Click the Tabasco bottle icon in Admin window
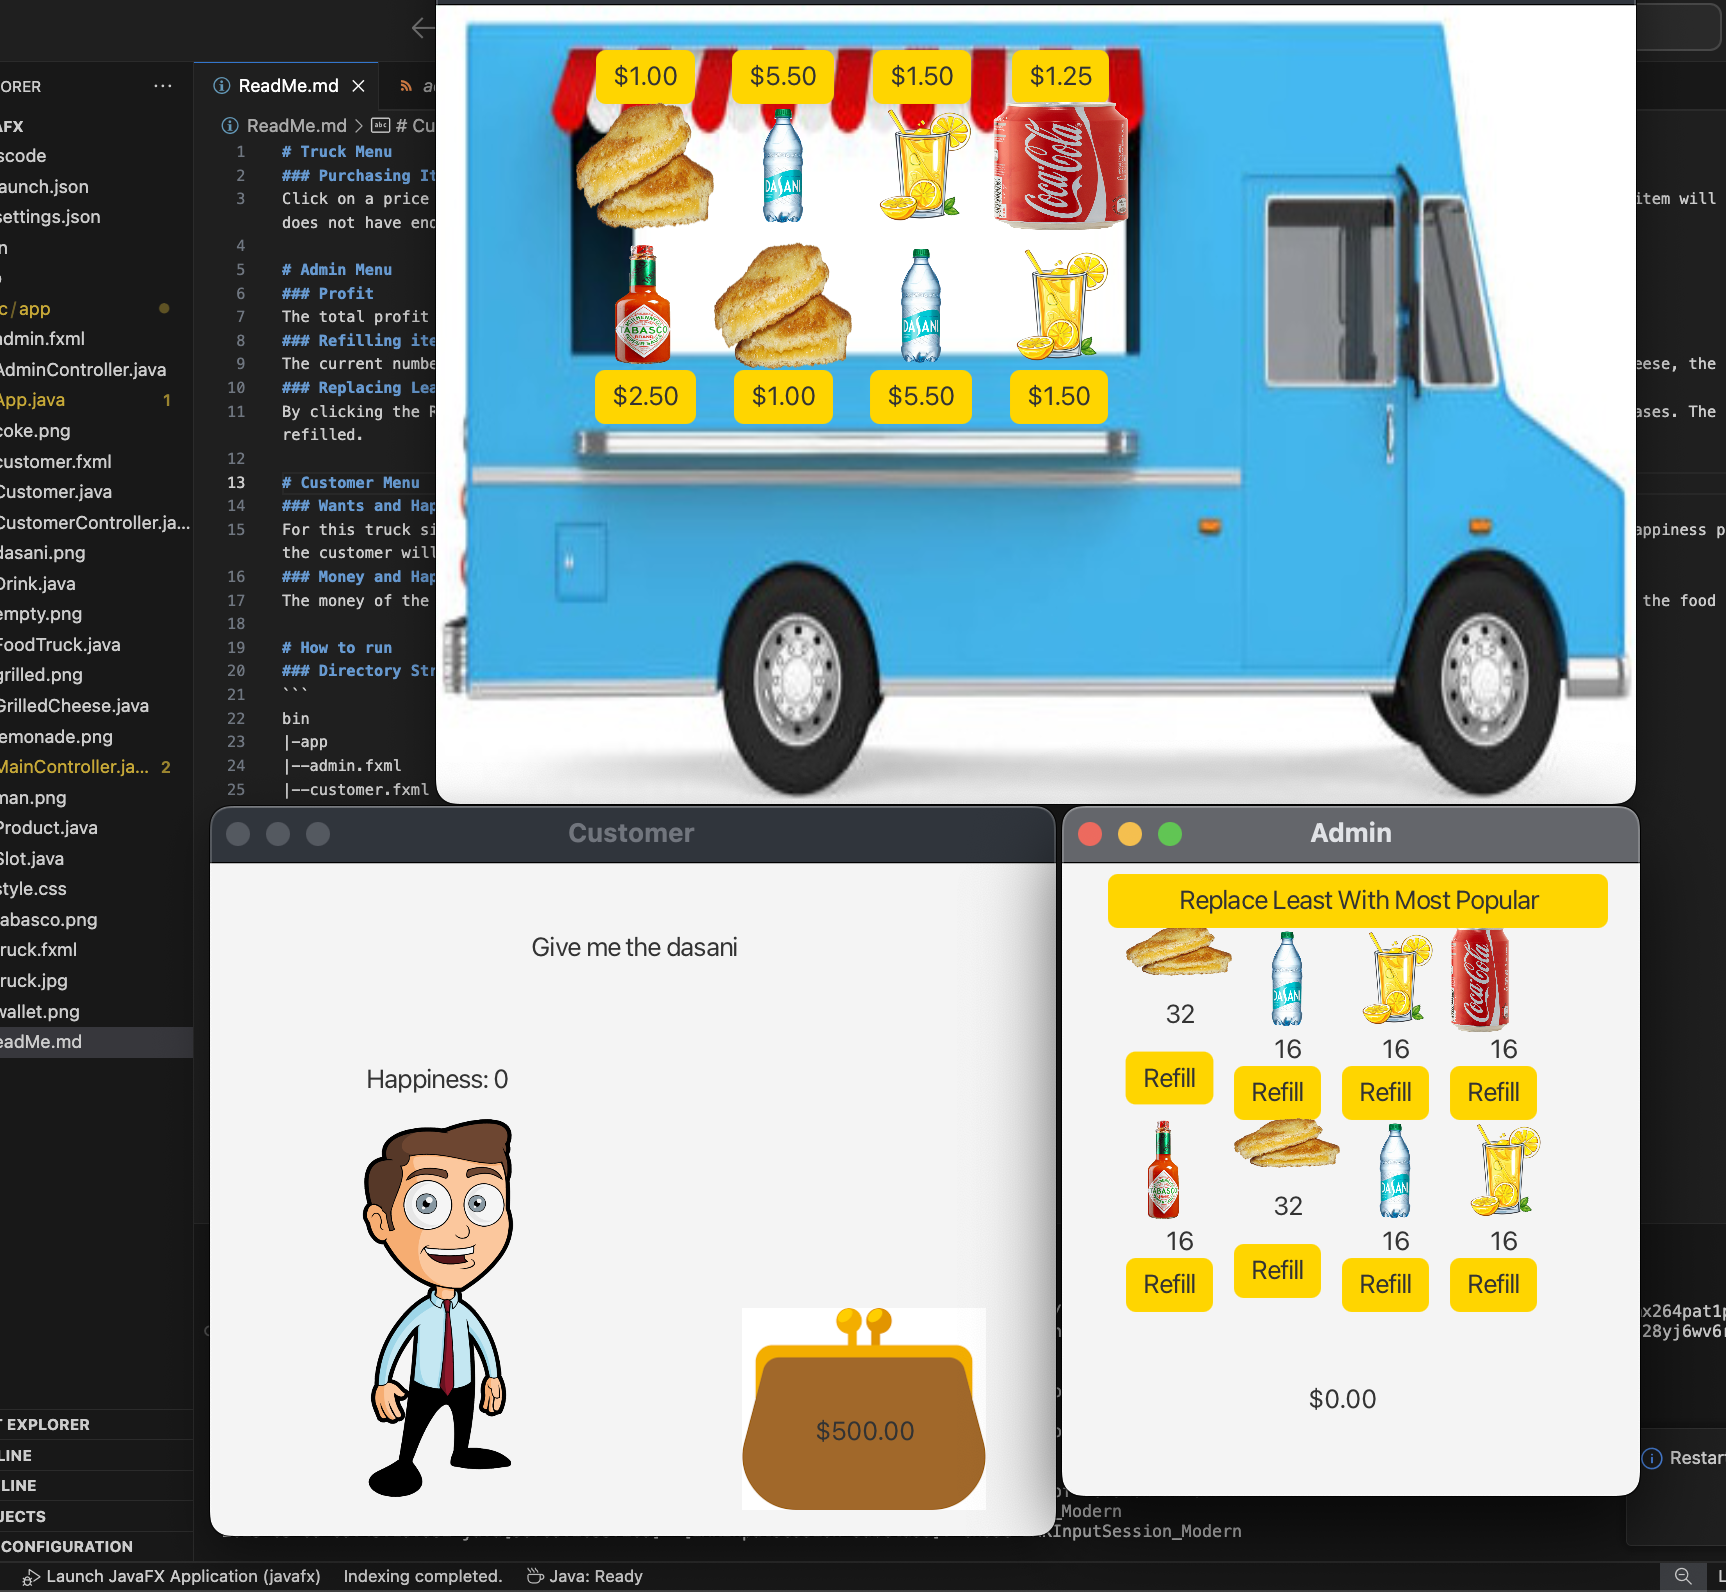The image size is (1726, 1592). (x=1163, y=1170)
